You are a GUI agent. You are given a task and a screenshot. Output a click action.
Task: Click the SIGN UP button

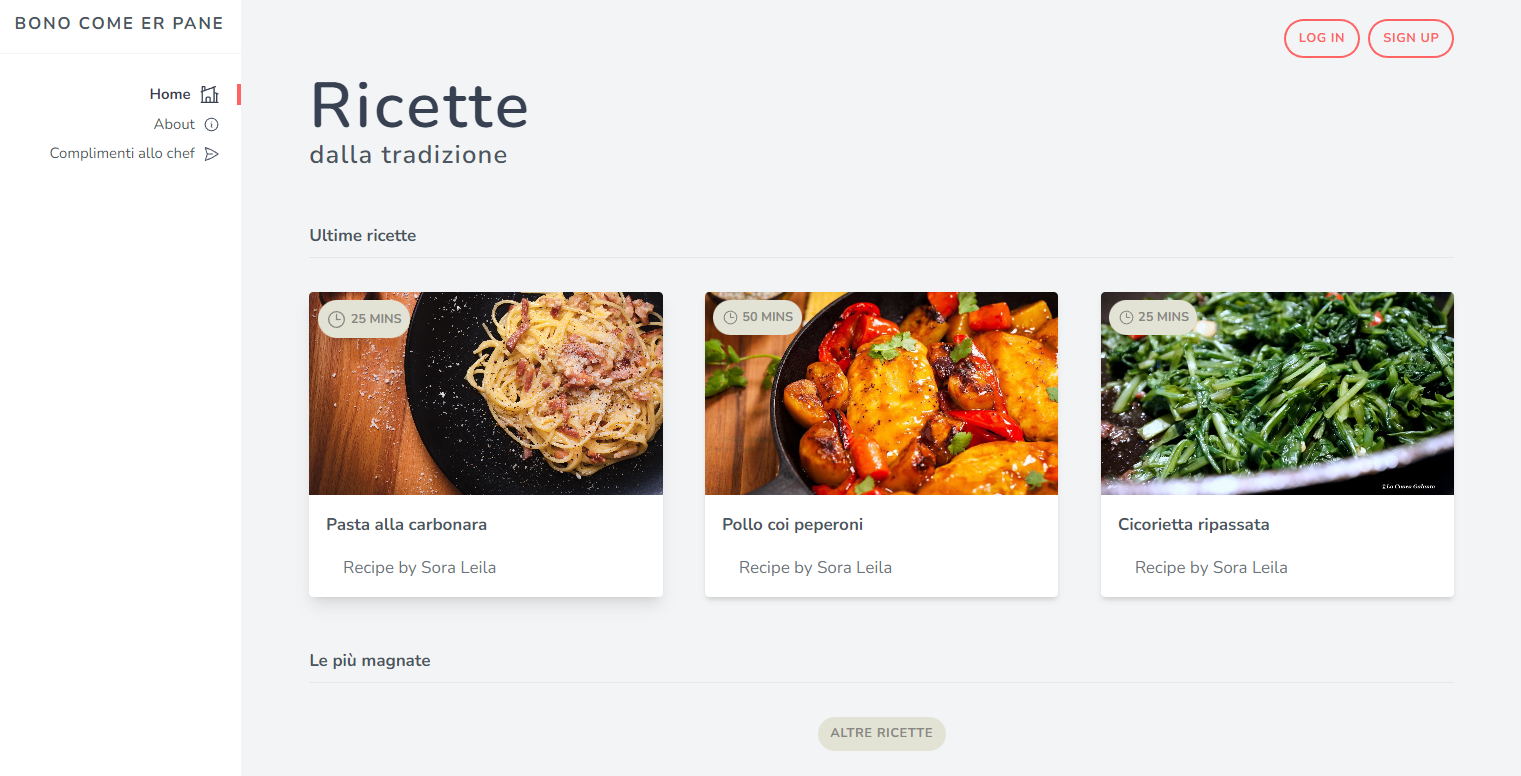[1410, 38]
